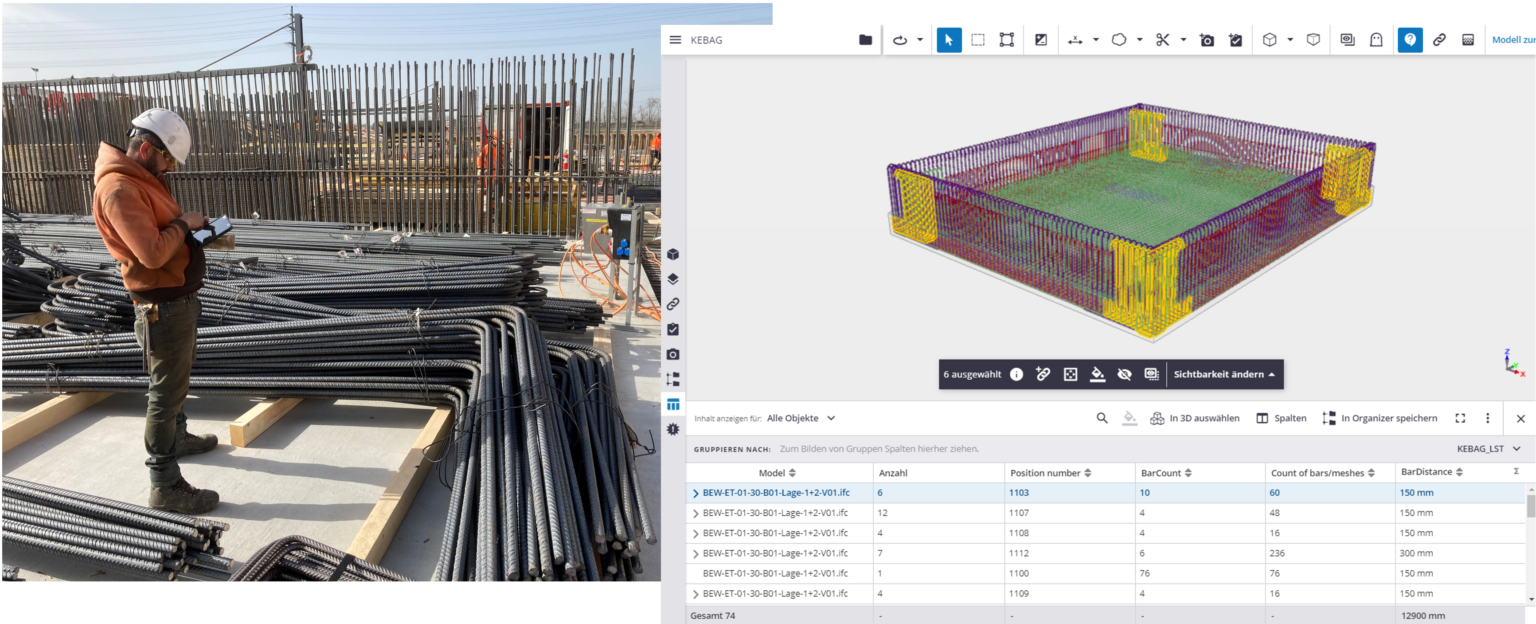This screenshot has width=1536, height=624.
Task: Open the Organizer tree panel in sidebar
Action: coord(673,379)
